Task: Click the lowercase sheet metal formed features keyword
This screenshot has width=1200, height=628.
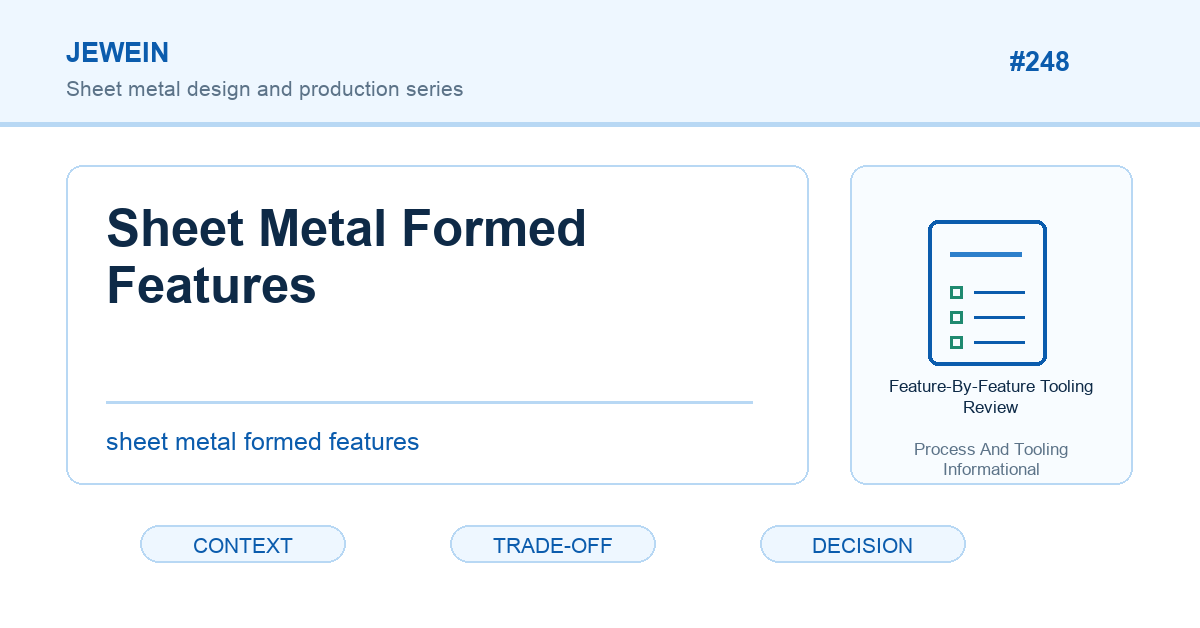Action: click(x=262, y=441)
